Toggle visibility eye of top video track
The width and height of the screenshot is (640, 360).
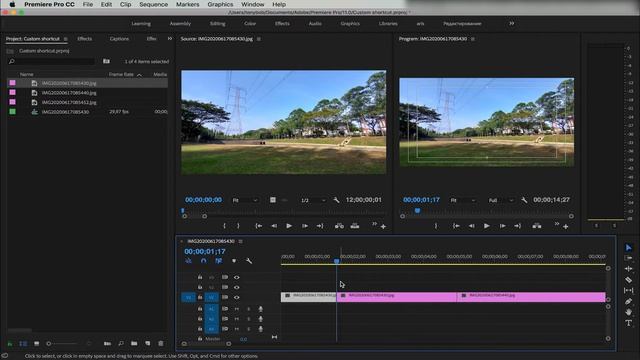(236, 277)
